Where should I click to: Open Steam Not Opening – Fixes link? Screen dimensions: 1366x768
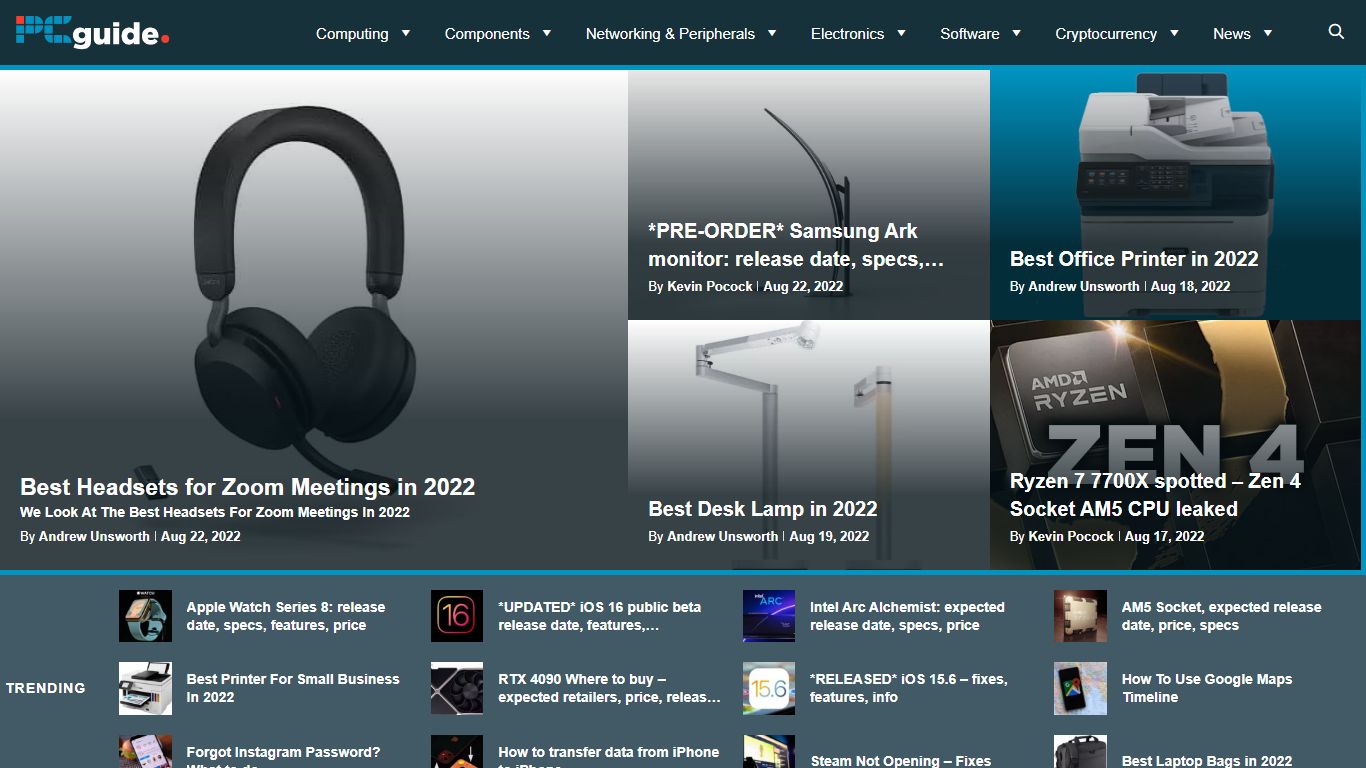901,761
